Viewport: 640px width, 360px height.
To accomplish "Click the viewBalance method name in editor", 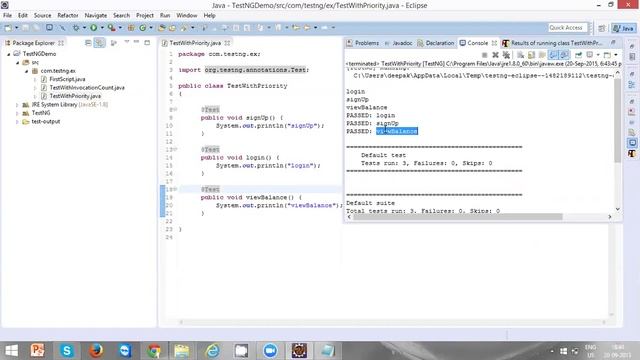I will 266,198.
